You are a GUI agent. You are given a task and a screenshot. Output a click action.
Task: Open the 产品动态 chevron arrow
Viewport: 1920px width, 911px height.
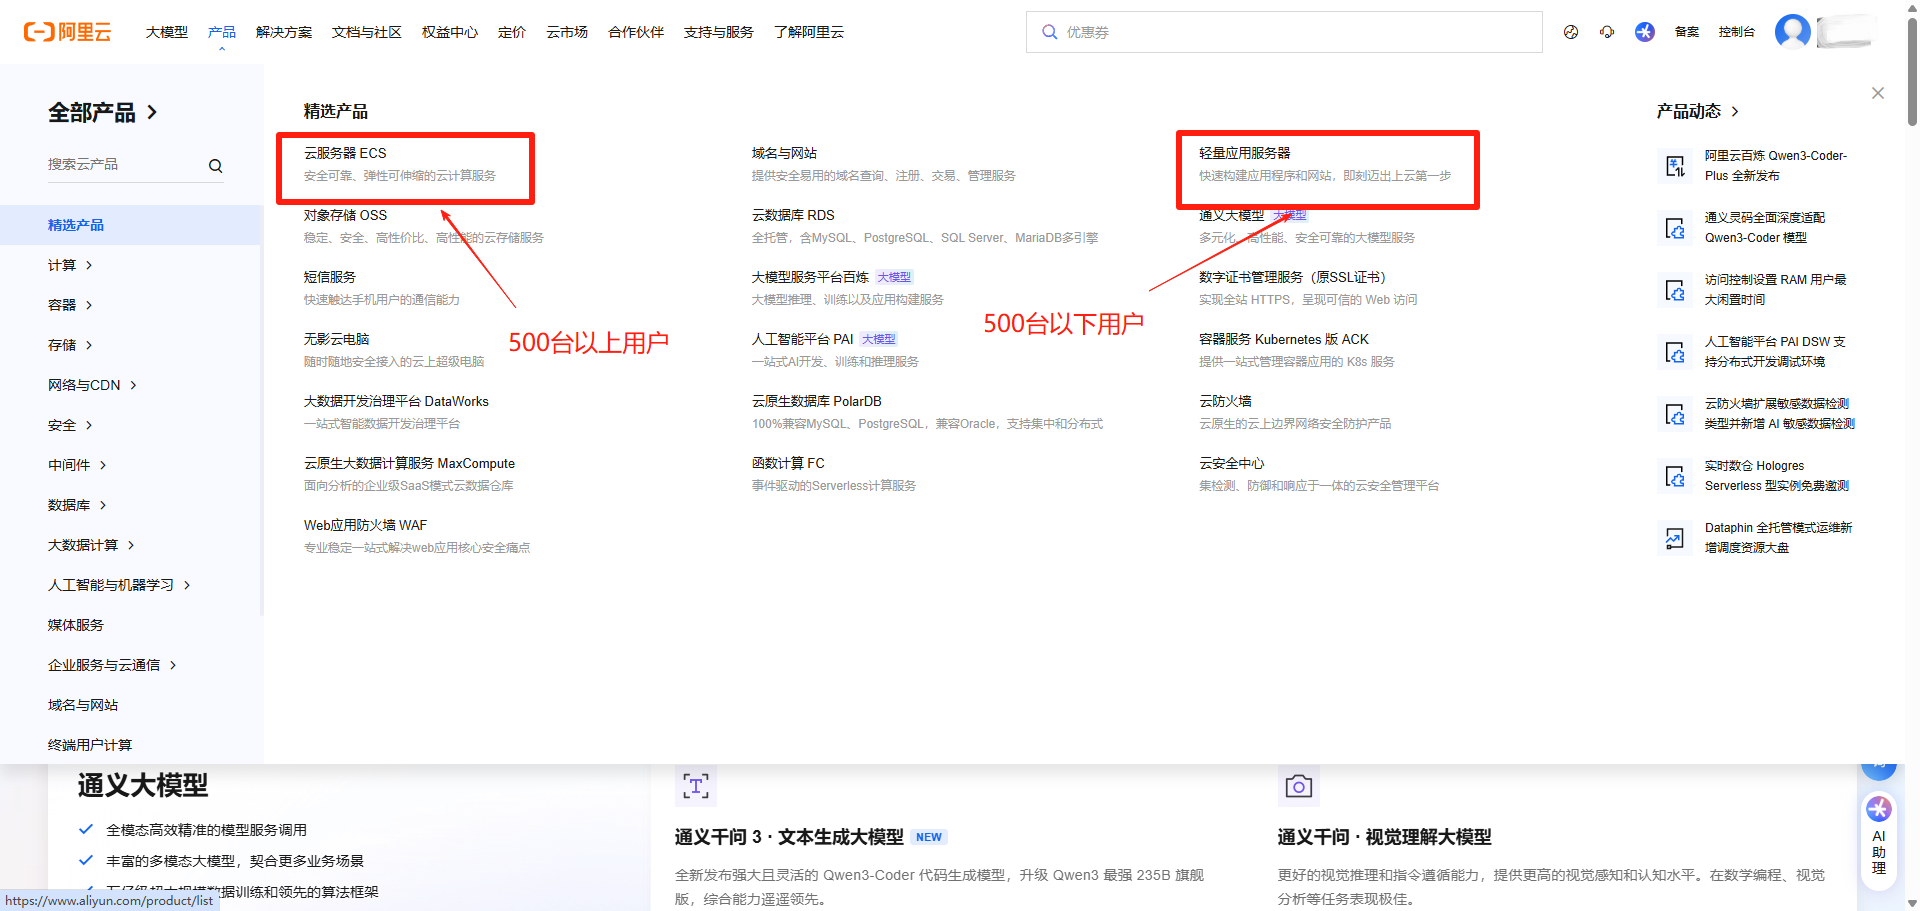[x=1735, y=112]
